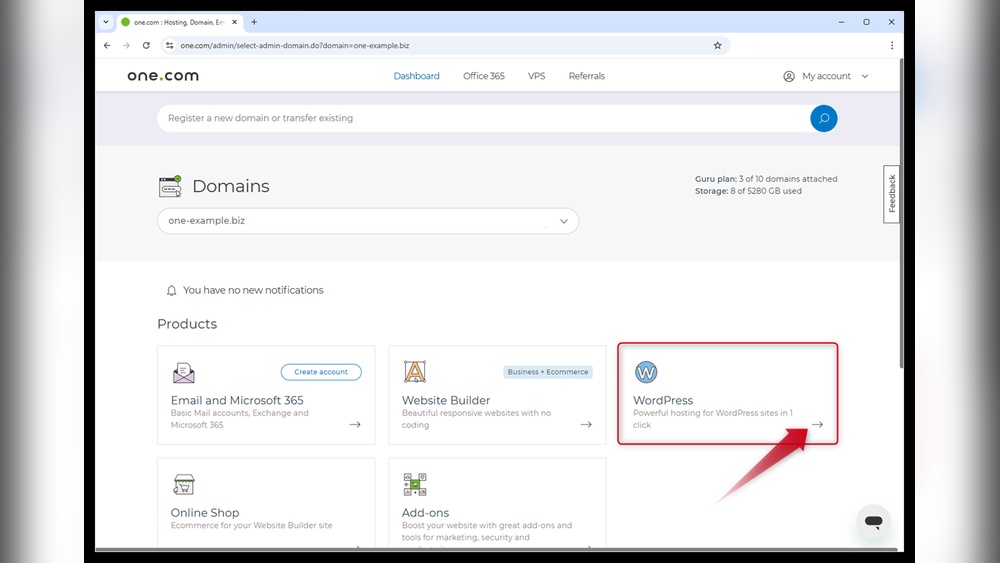This screenshot has width=1000, height=563.
Task: Open the Dashboard tab
Action: pos(416,76)
